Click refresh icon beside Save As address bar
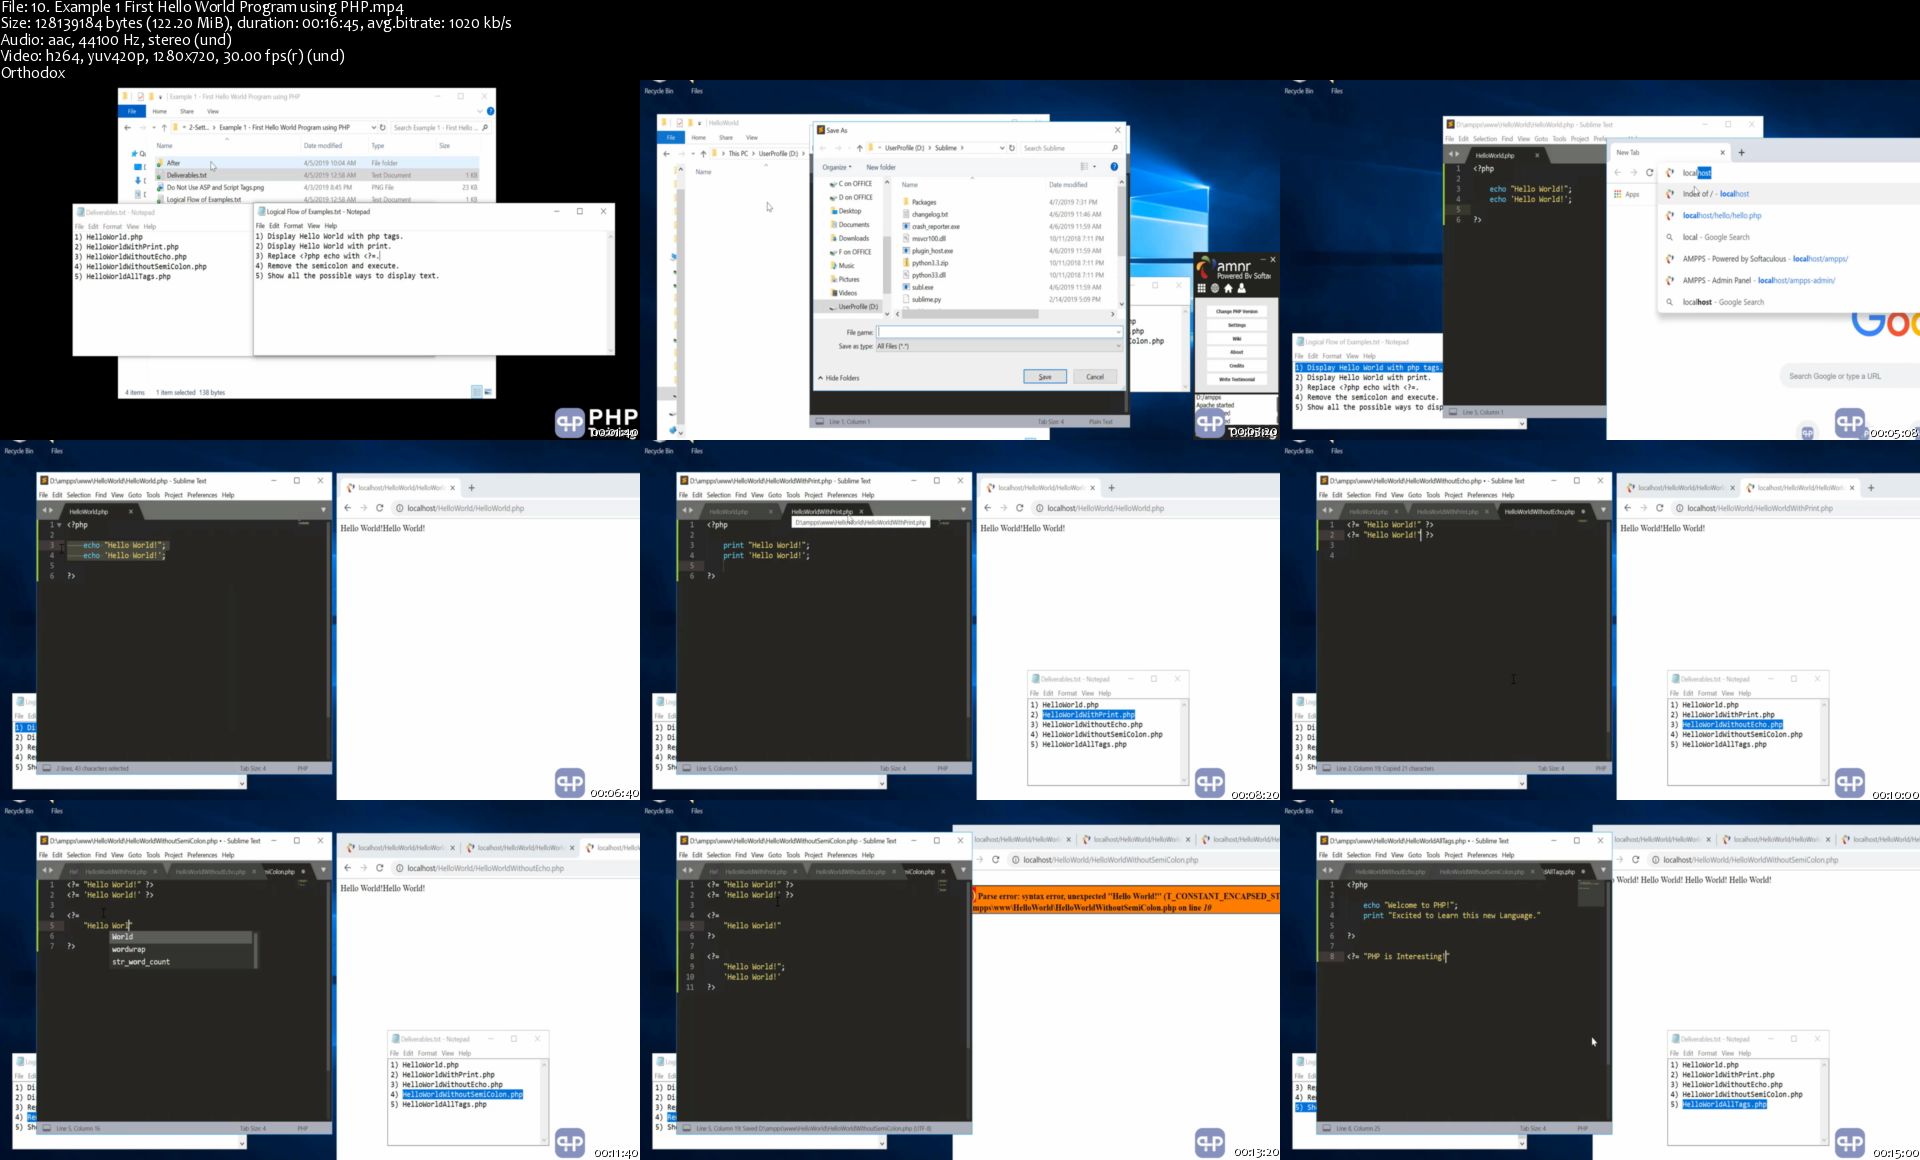Screen dimensions: 1920x1160 [1012, 148]
